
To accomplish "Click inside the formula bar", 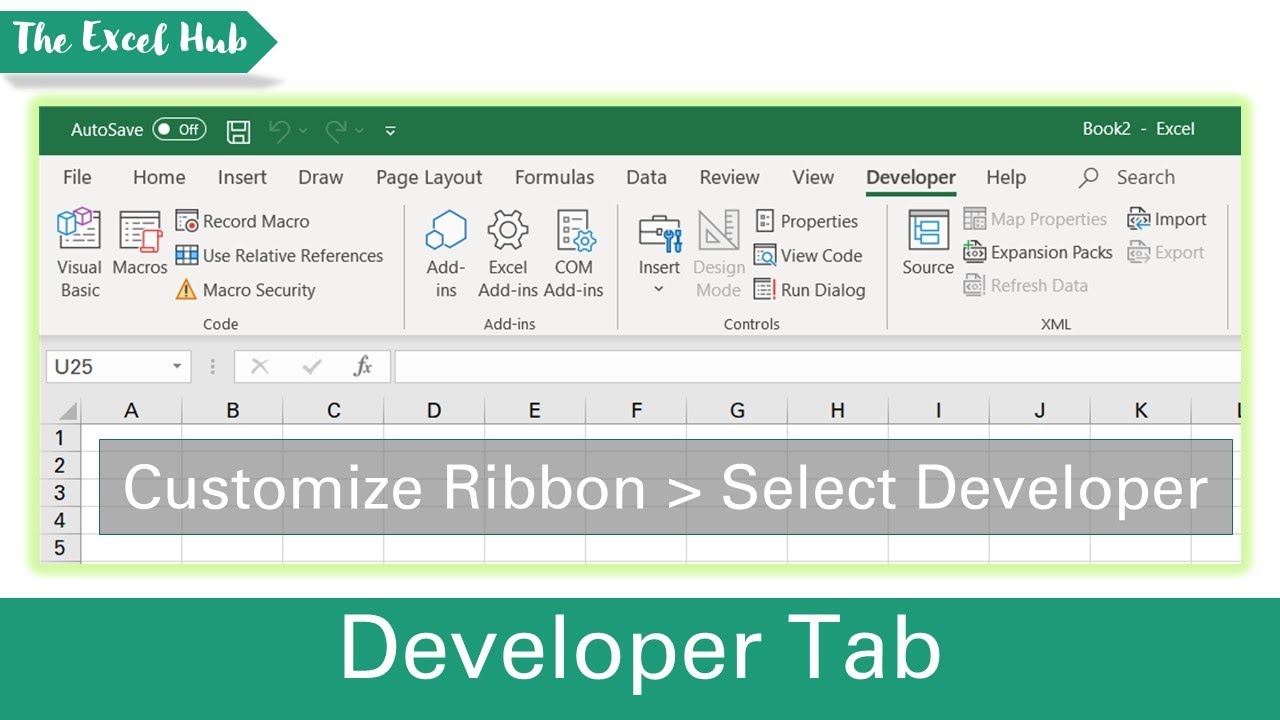I will click(817, 366).
